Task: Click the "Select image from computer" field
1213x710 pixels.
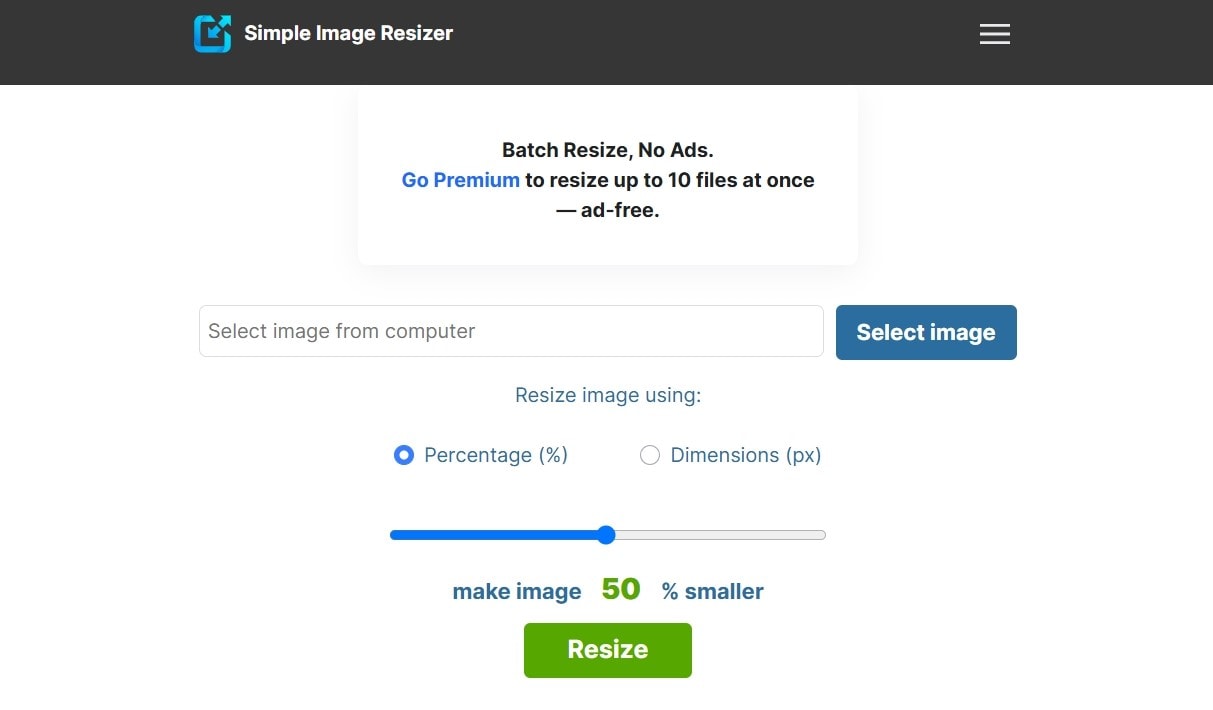Action: (510, 331)
